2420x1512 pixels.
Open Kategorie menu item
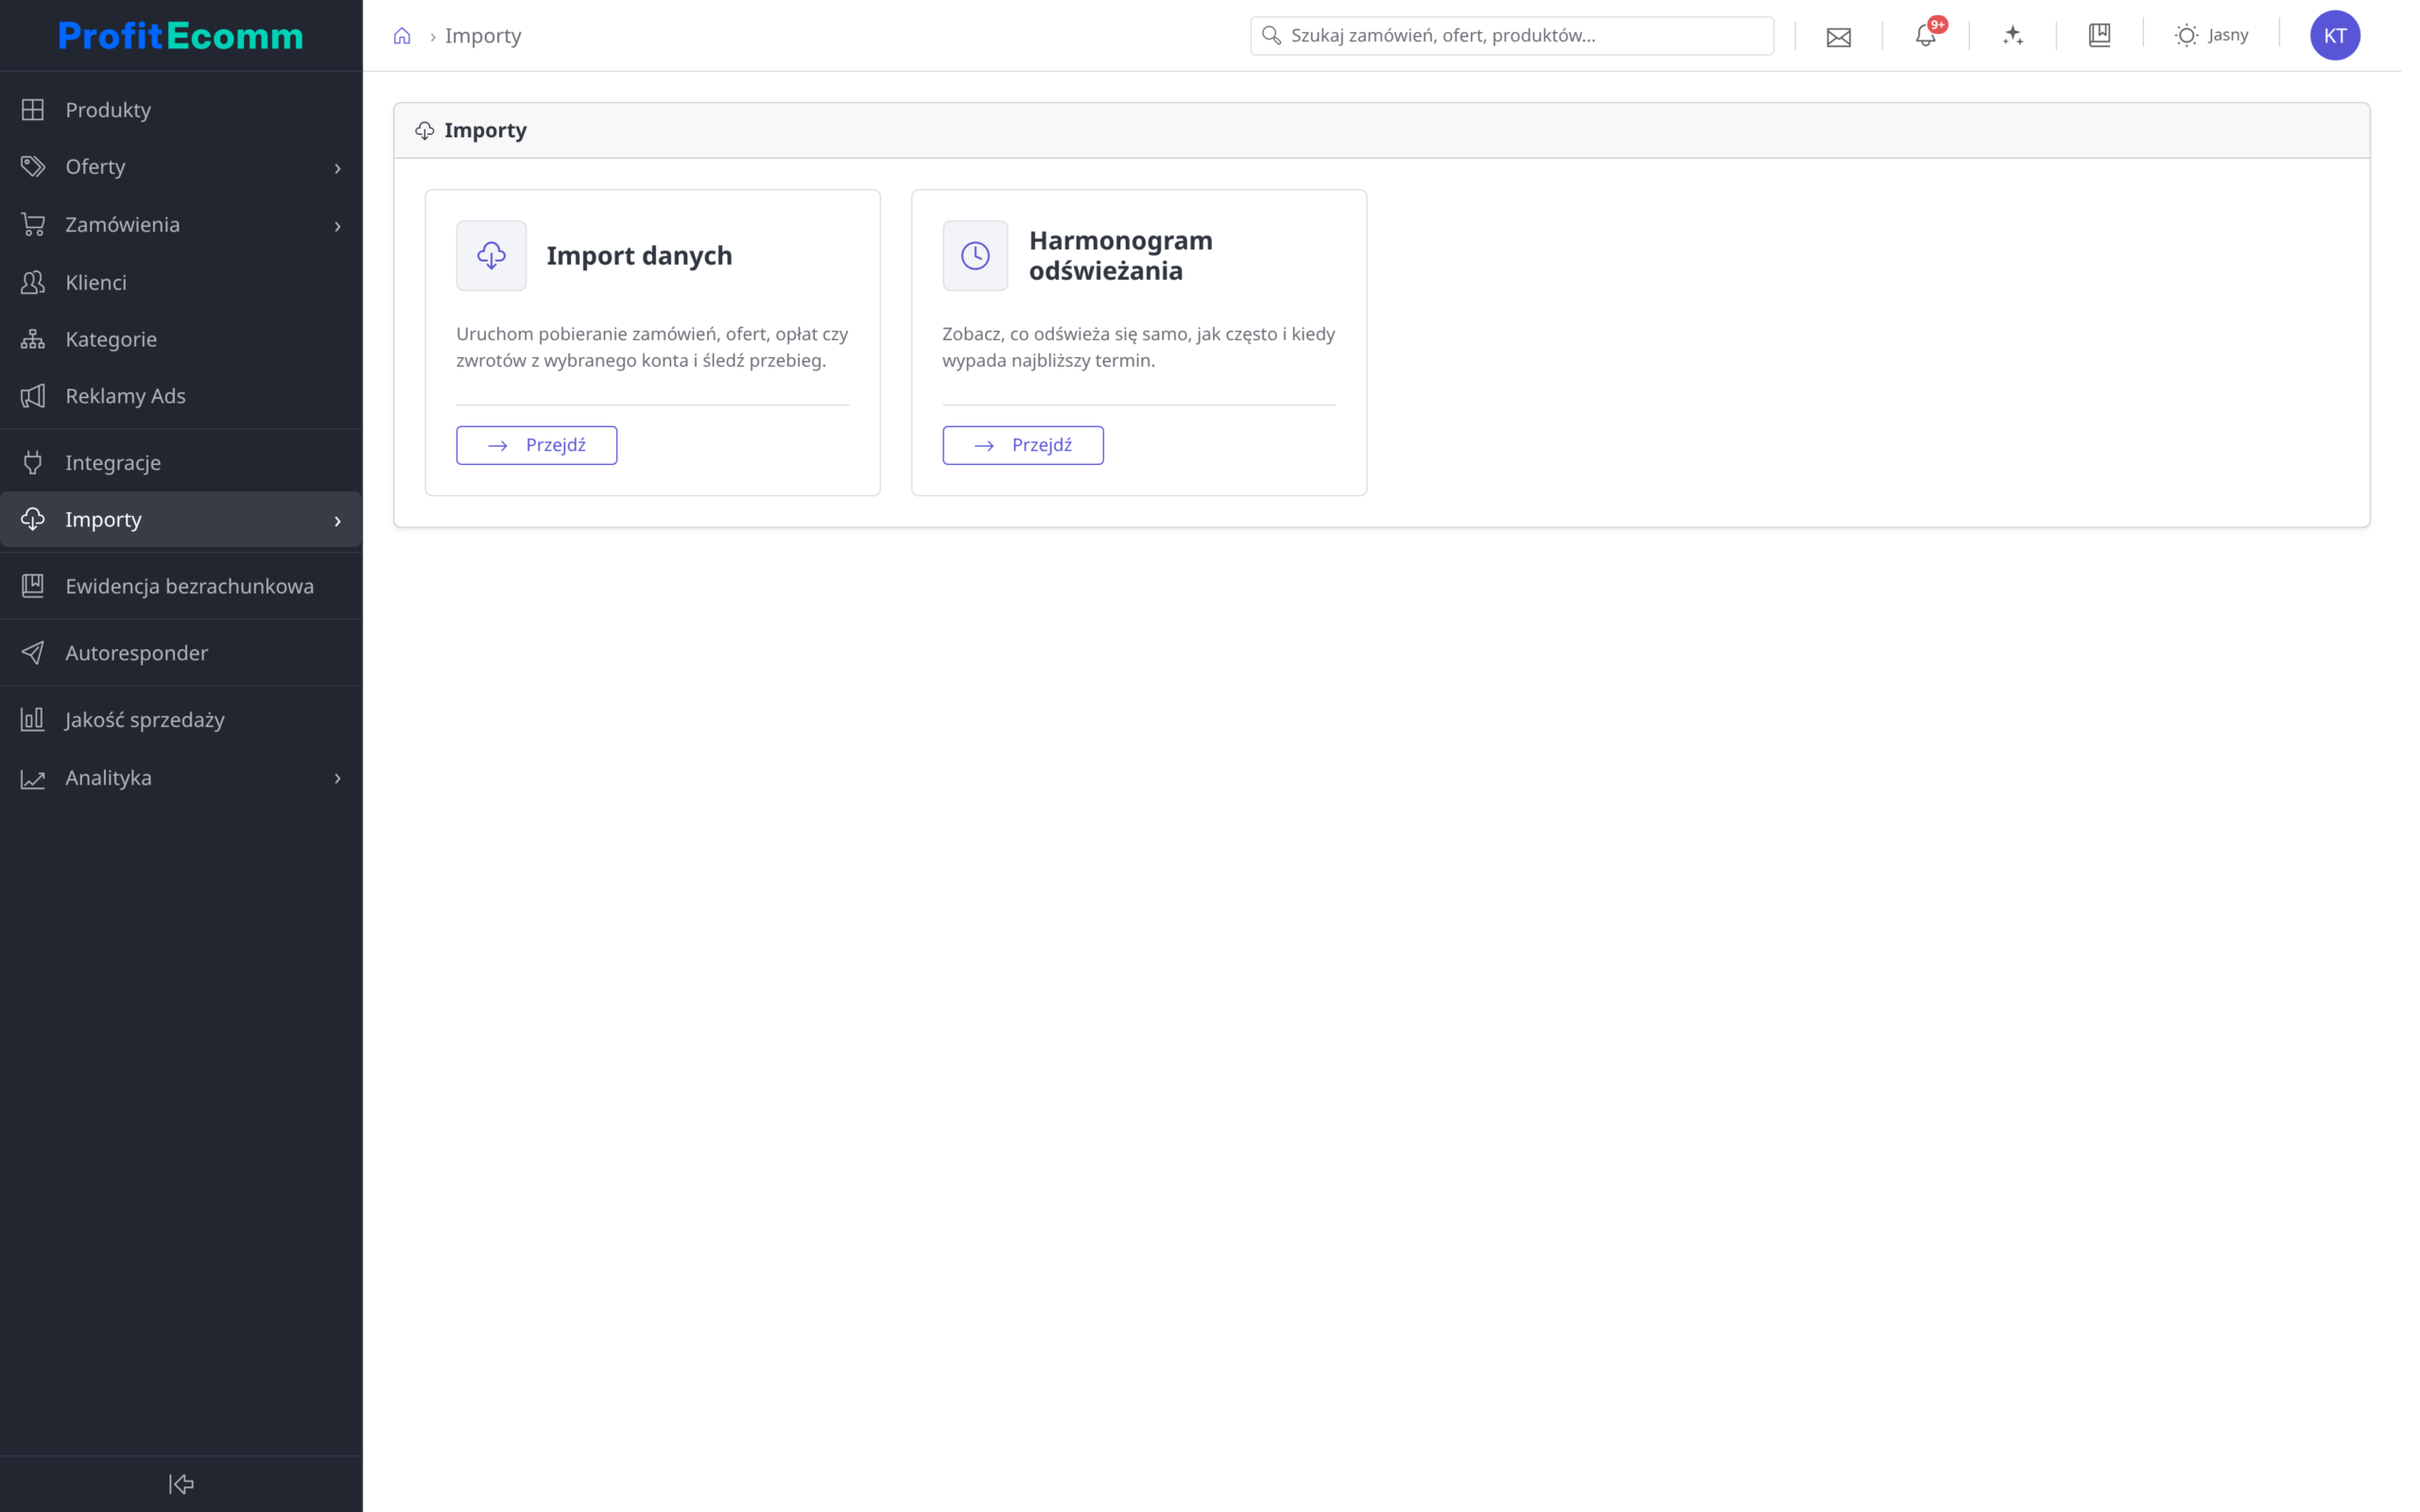pyautogui.click(x=181, y=339)
